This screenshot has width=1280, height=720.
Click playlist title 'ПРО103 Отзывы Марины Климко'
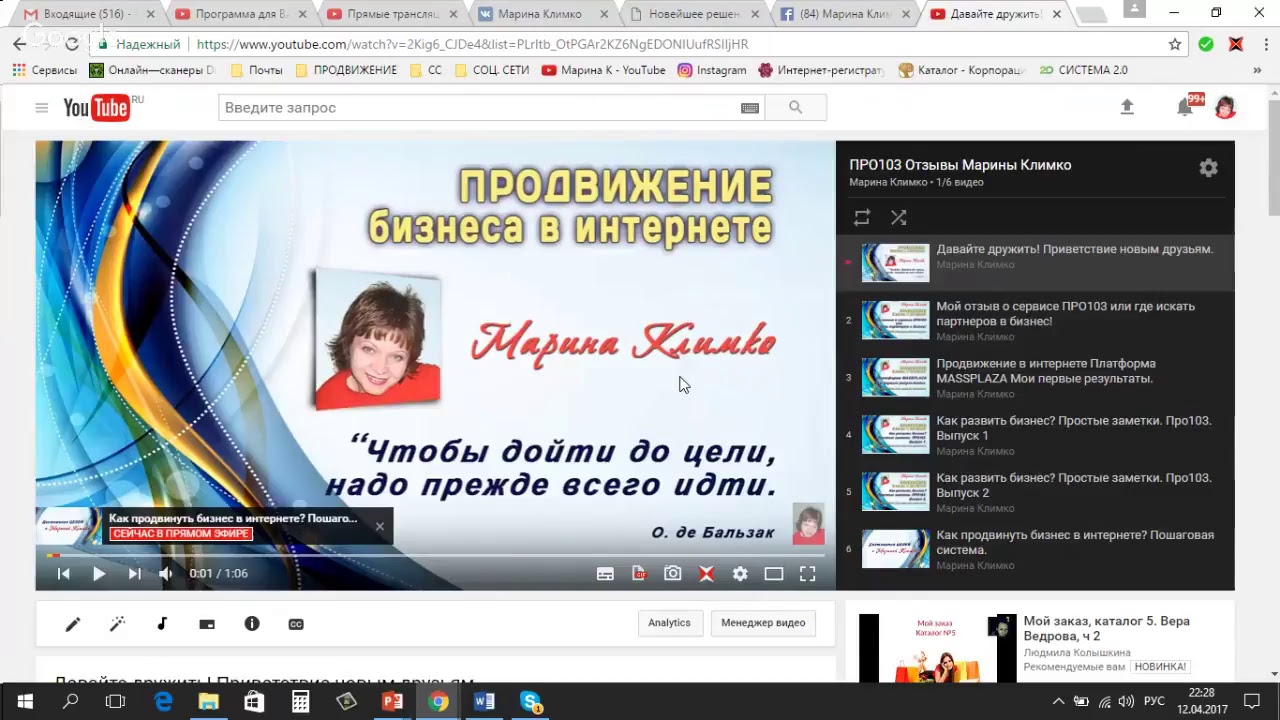[960, 165]
